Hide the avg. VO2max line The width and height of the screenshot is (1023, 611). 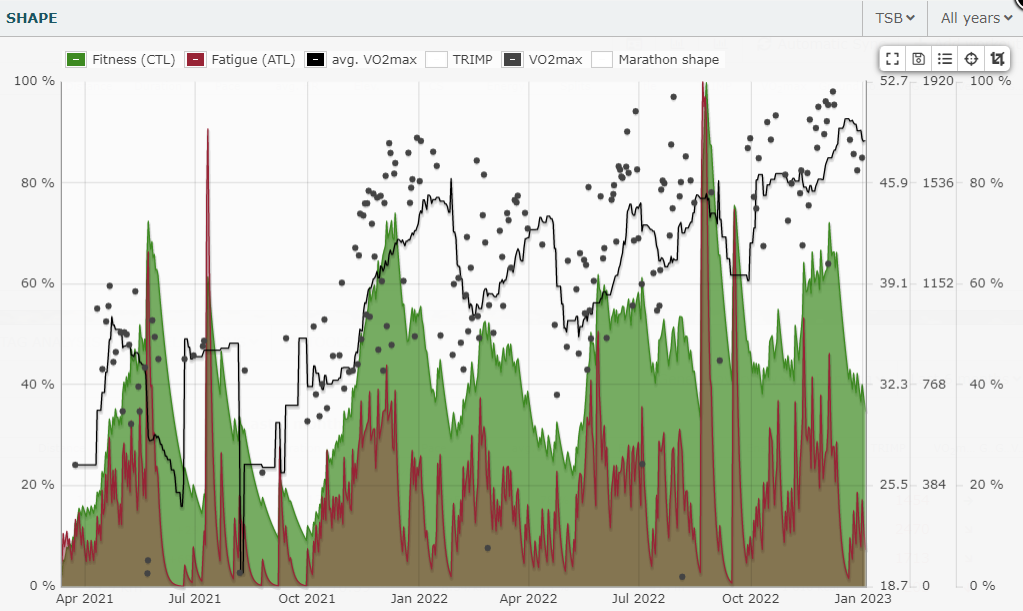[315, 60]
